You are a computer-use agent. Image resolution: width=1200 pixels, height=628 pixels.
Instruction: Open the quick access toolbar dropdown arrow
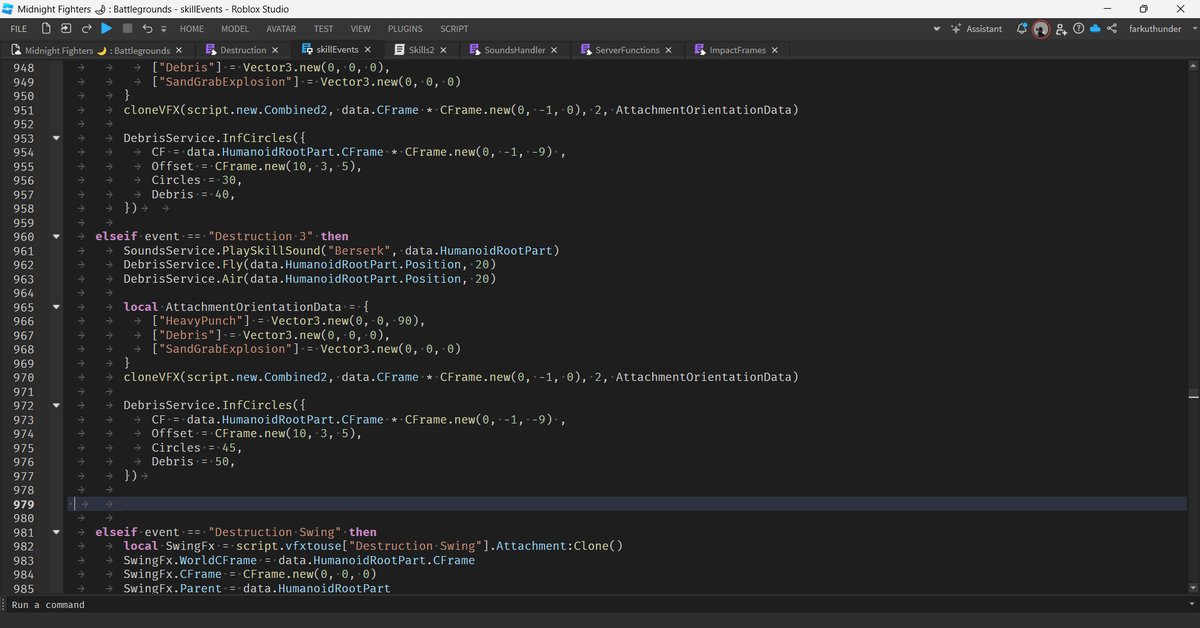163,29
